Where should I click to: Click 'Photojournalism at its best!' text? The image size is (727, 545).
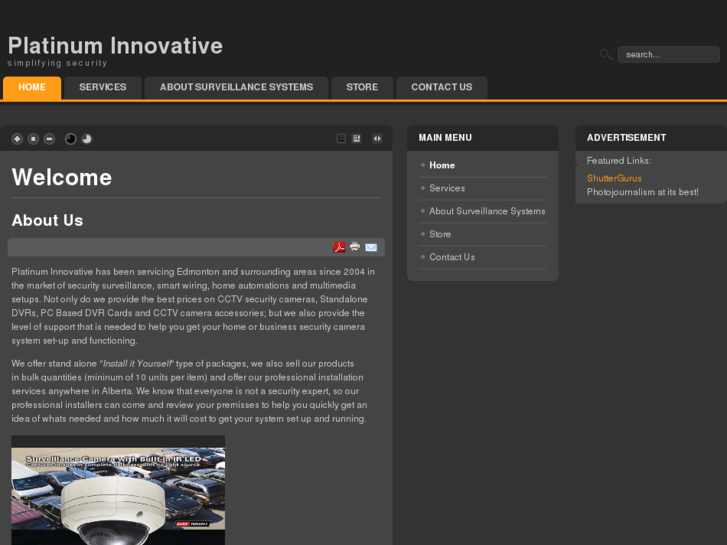(643, 192)
